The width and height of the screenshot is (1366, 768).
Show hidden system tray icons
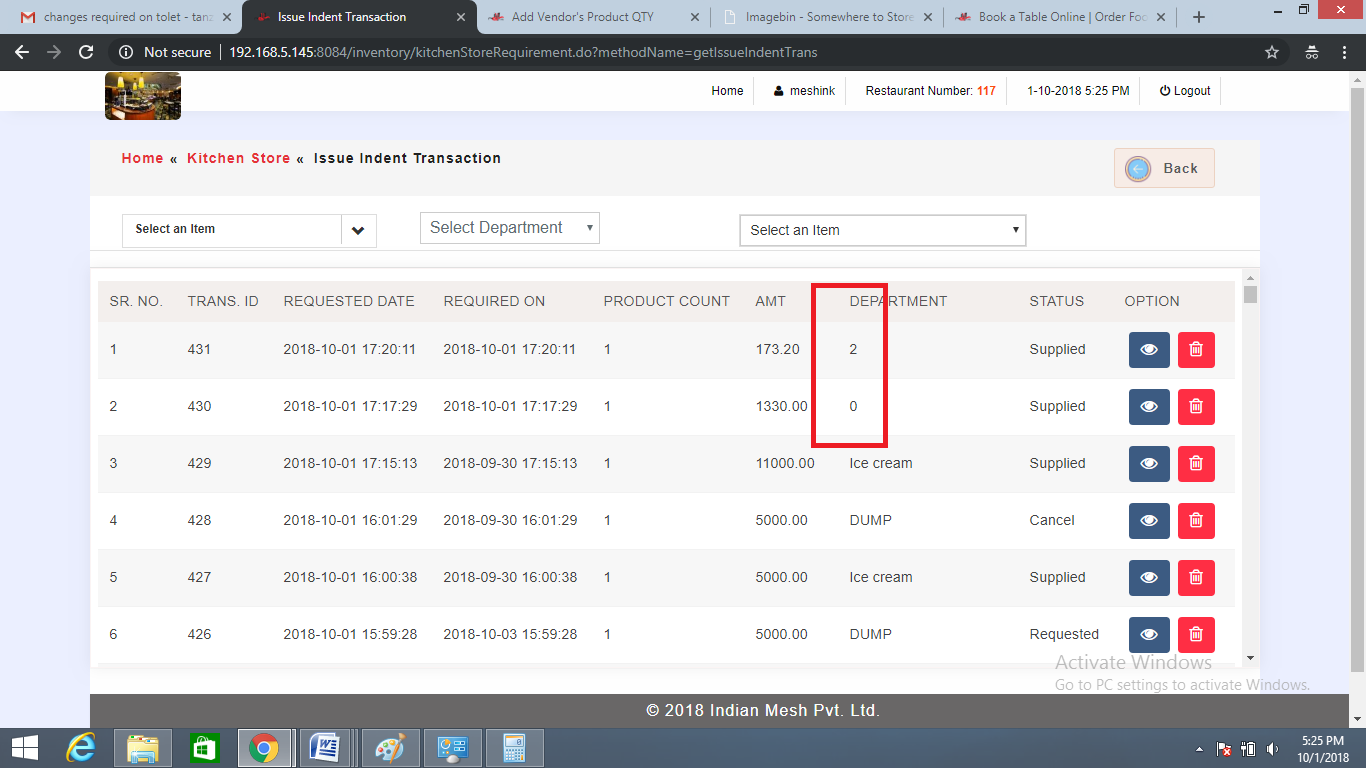(x=1200, y=749)
